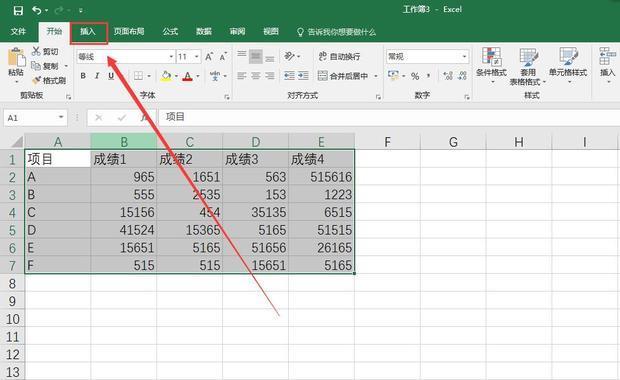Click Wrap Text (自动换行)

click(339, 57)
